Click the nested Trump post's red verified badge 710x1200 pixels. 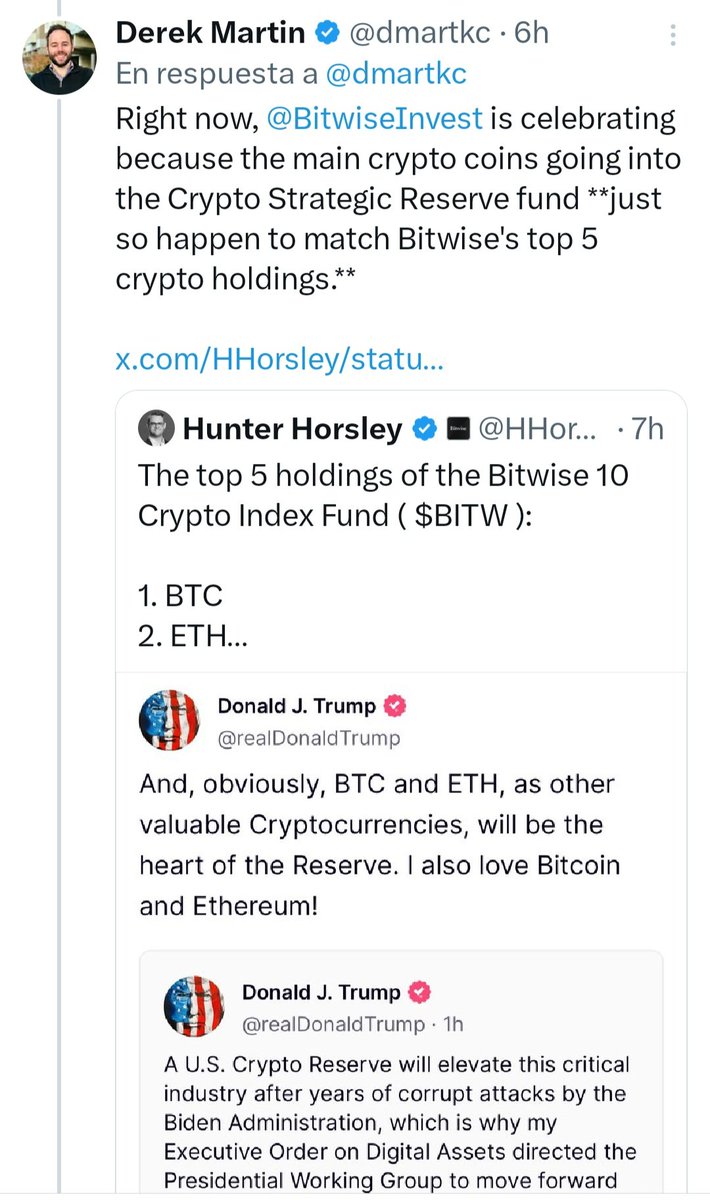coord(420,993)
